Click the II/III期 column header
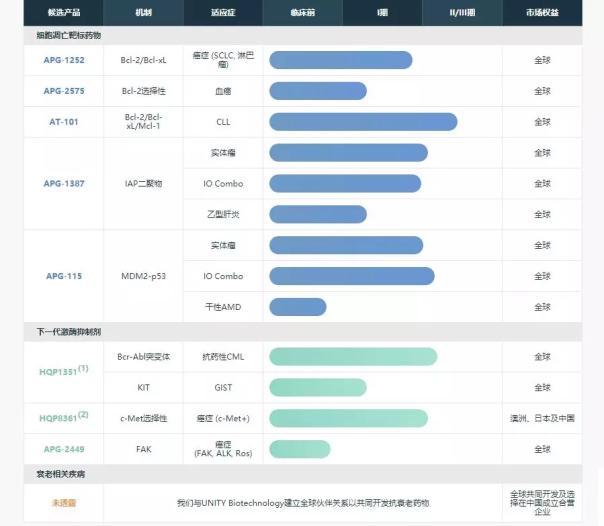The image size is (604, 526). click(462, 13)
